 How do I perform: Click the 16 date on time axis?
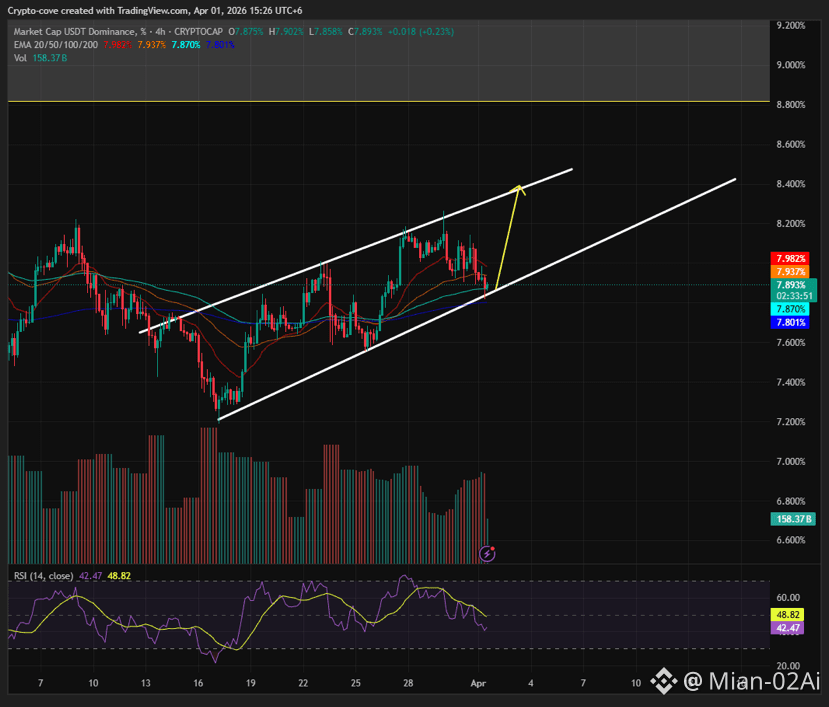pyautogui.click(x=198, y=683)
